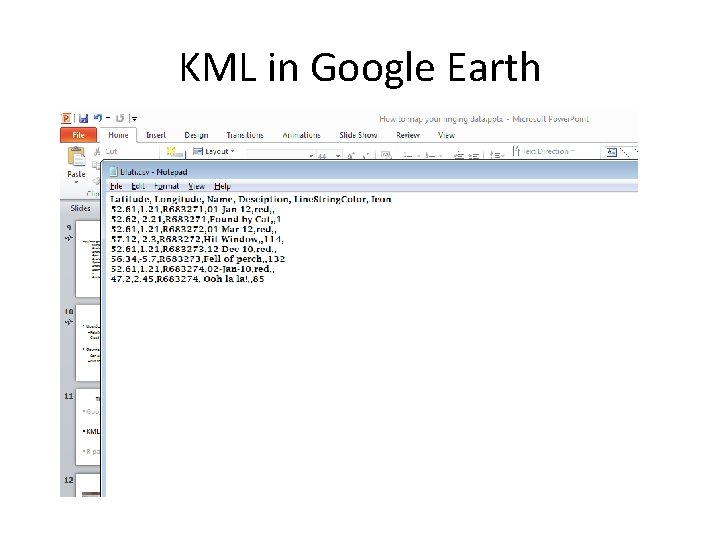This screenshot has width=720, height=540.
Task: Save the presentation with the floppy icon
Action: 83,118
